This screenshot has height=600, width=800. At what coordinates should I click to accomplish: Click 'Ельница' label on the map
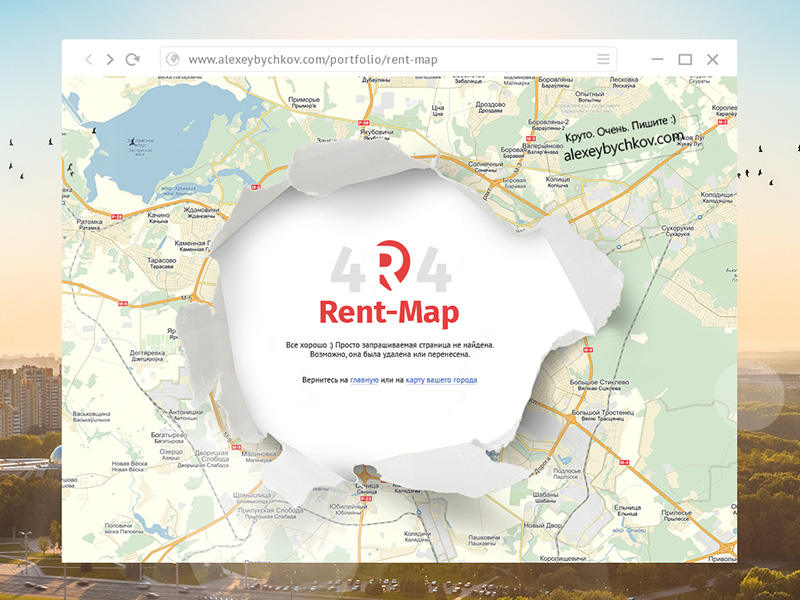point(627,508)
